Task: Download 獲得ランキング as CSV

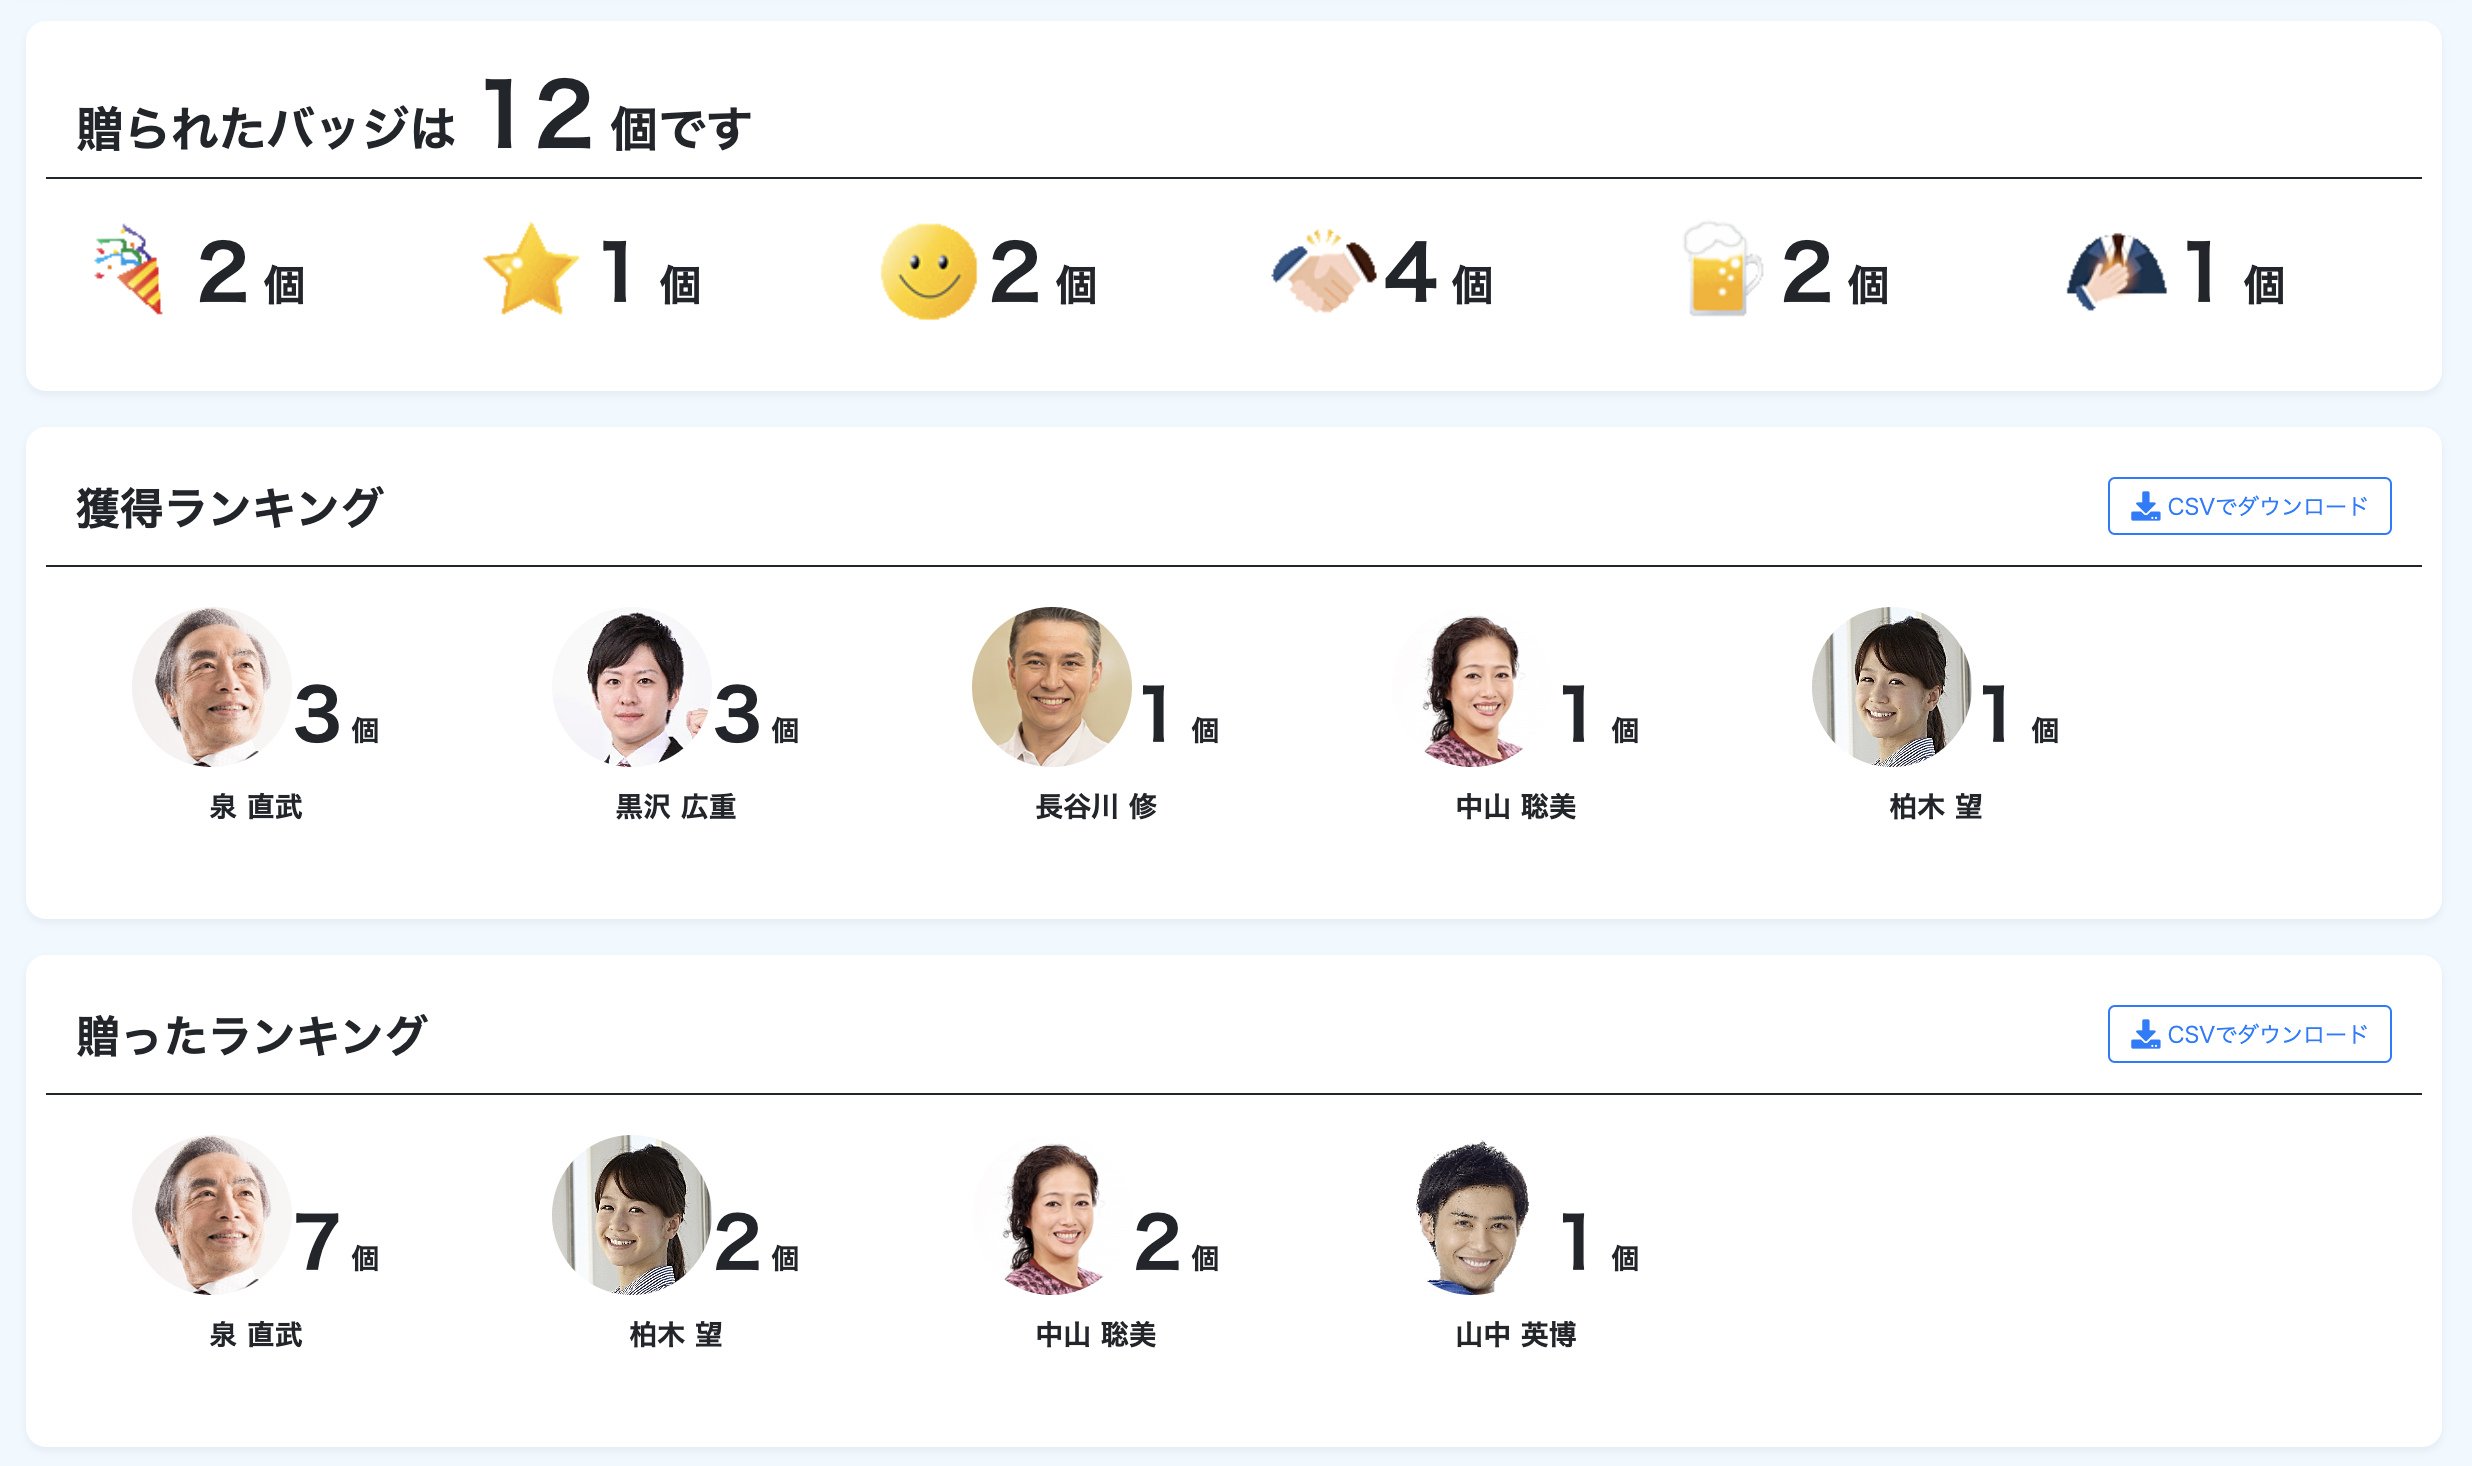Action: pos(2249,506)
